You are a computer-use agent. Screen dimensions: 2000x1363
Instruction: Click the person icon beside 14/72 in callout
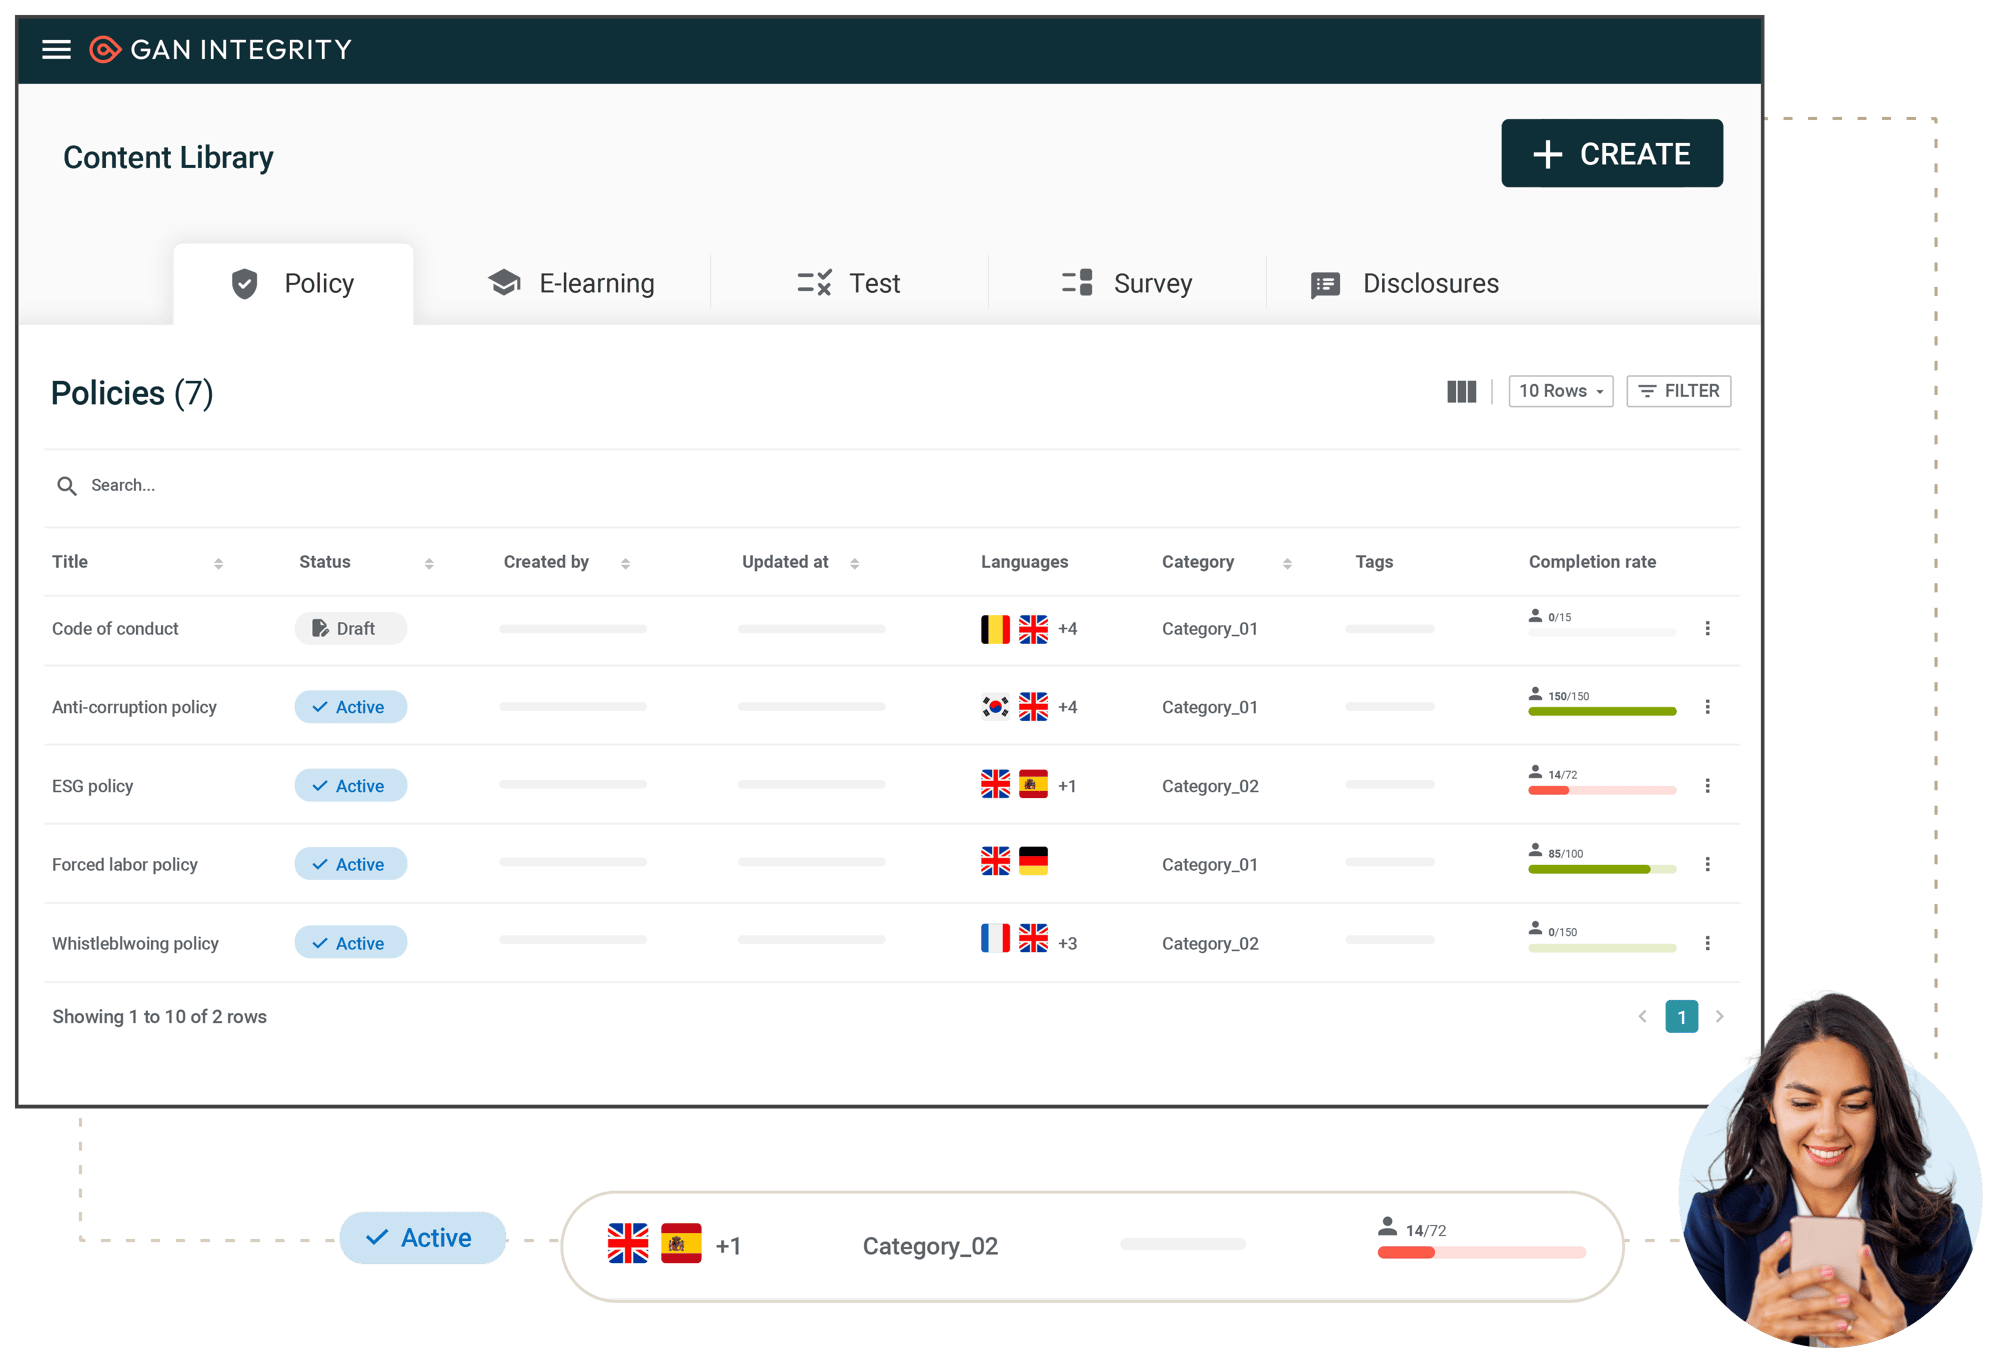pos(1387,1226)
